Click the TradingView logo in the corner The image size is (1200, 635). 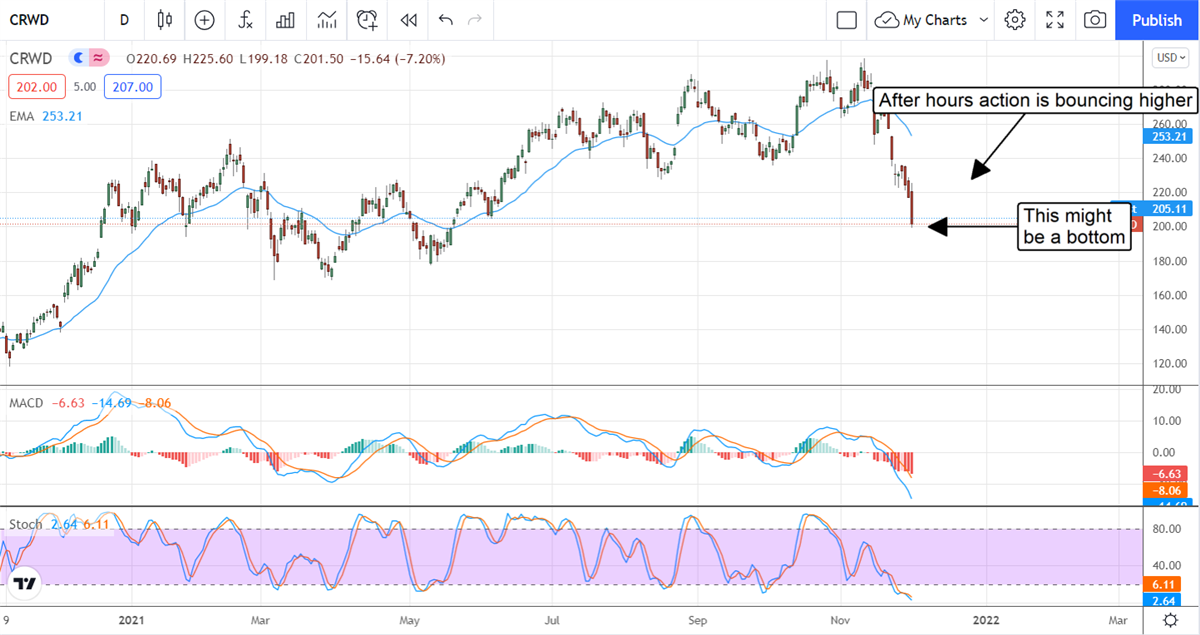point(25,583)
